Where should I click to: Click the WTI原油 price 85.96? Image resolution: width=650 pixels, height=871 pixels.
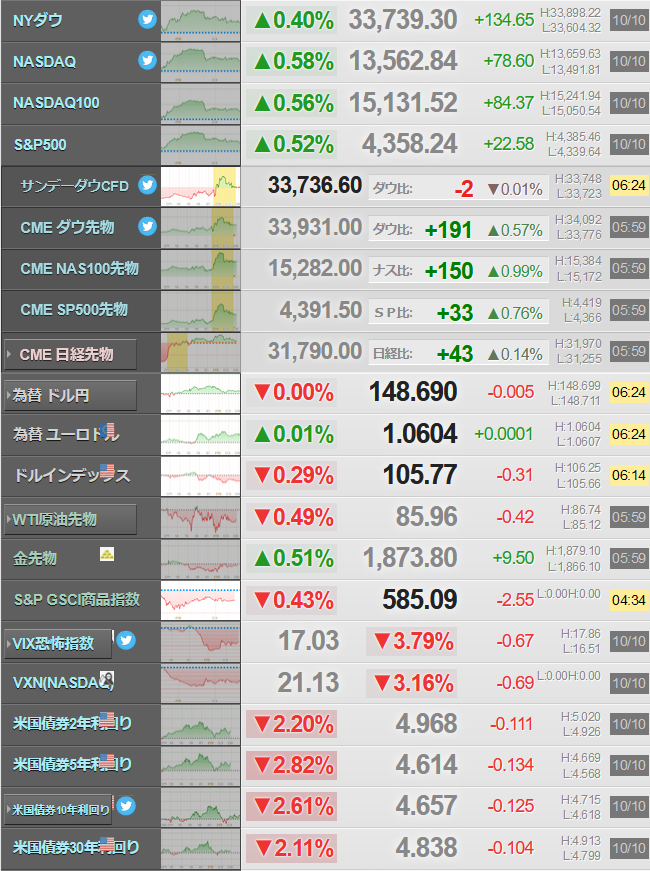coord(427,517)
